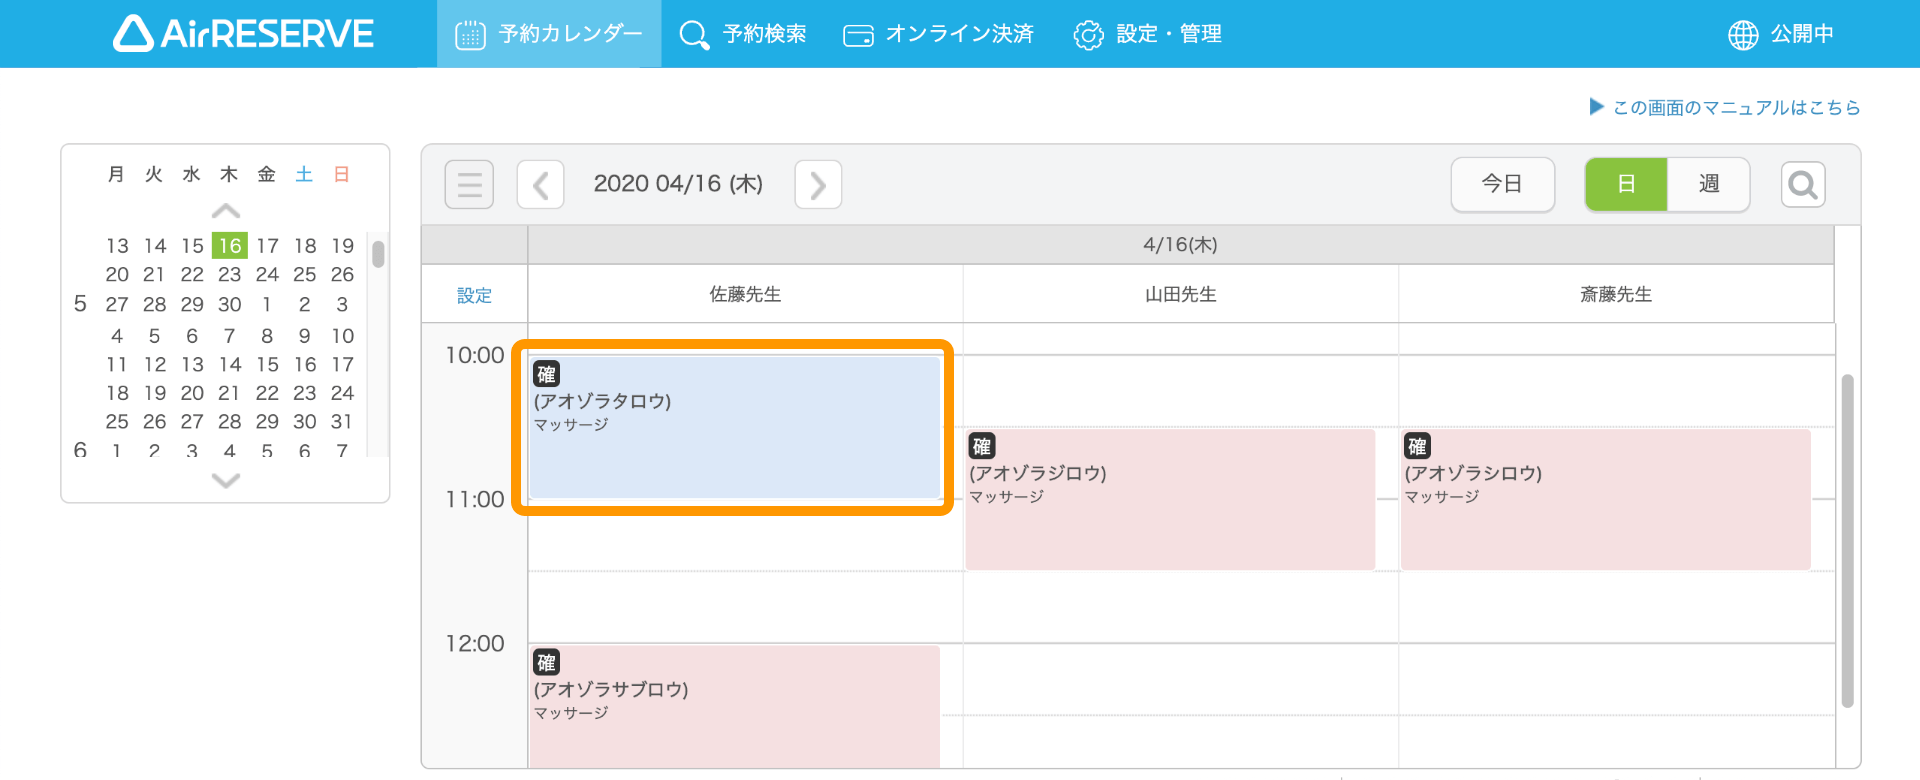Open アオゾラシロウ reservation block
Screen dimensions: 1920x780
pyautogui.click(x=1606, y=500)
